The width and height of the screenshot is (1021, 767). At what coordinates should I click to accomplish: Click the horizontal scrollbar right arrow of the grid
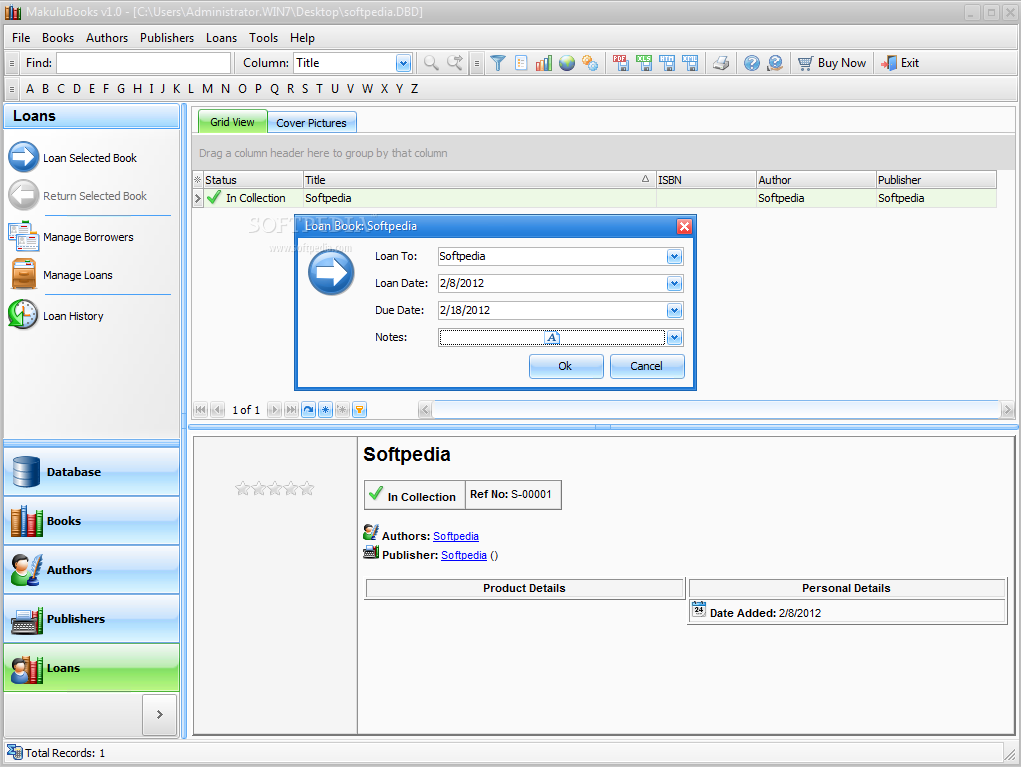click(1007, 410)
